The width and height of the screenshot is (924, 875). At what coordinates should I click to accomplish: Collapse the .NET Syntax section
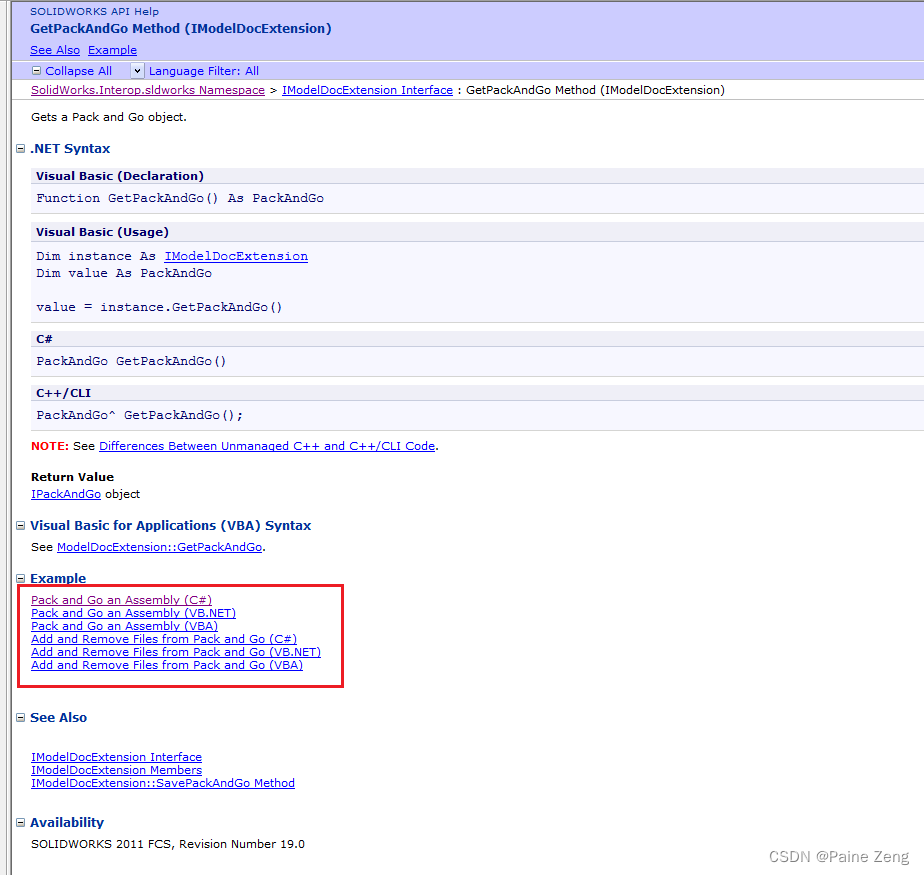click(x=21, y=148)
